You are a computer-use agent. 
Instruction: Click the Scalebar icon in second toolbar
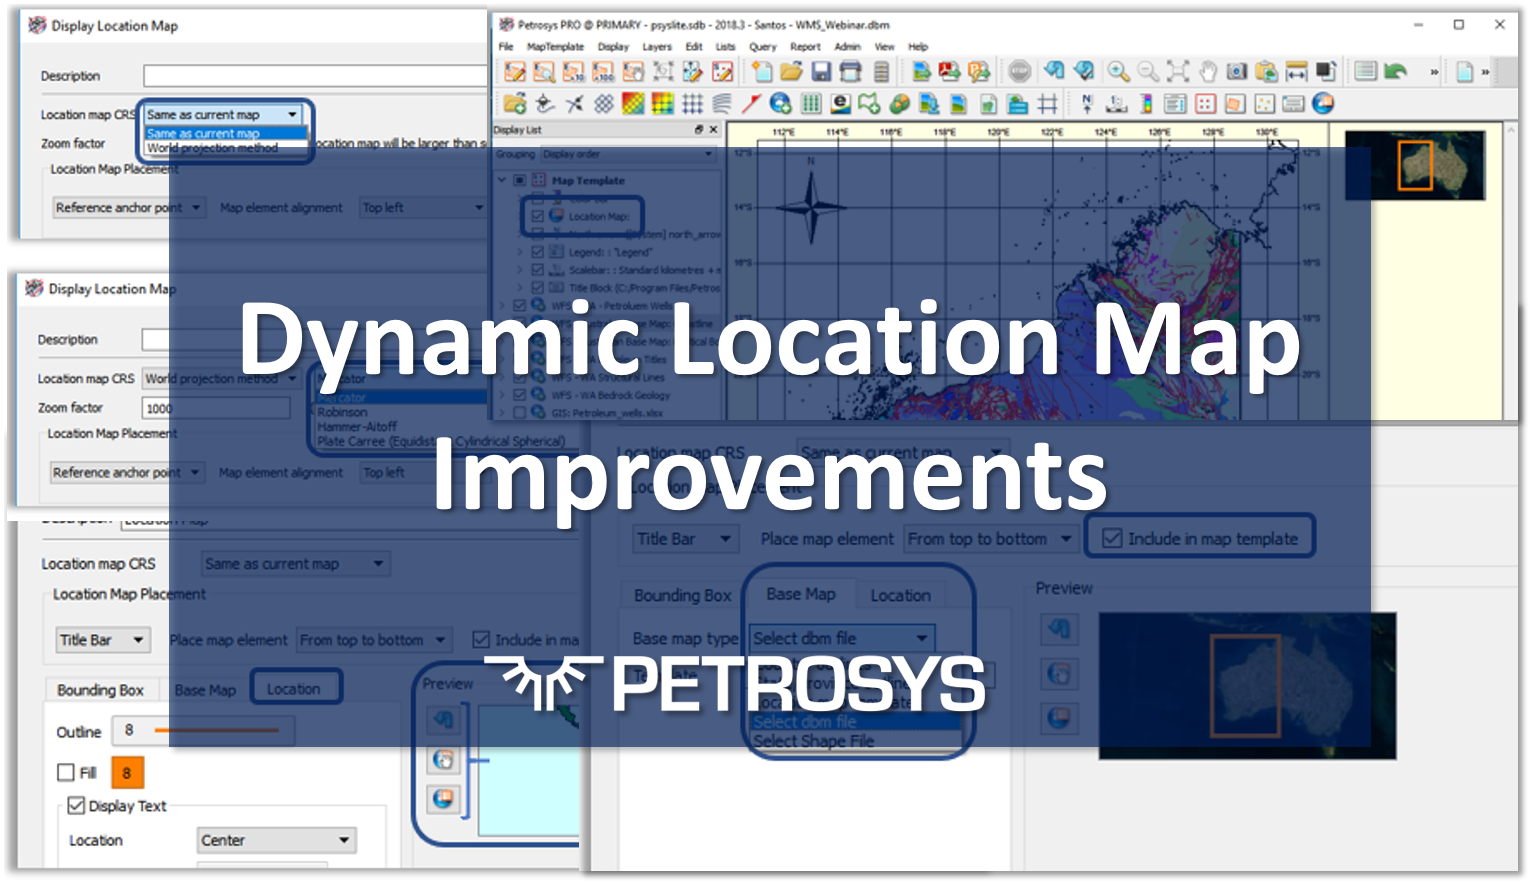click(1117, 103)
